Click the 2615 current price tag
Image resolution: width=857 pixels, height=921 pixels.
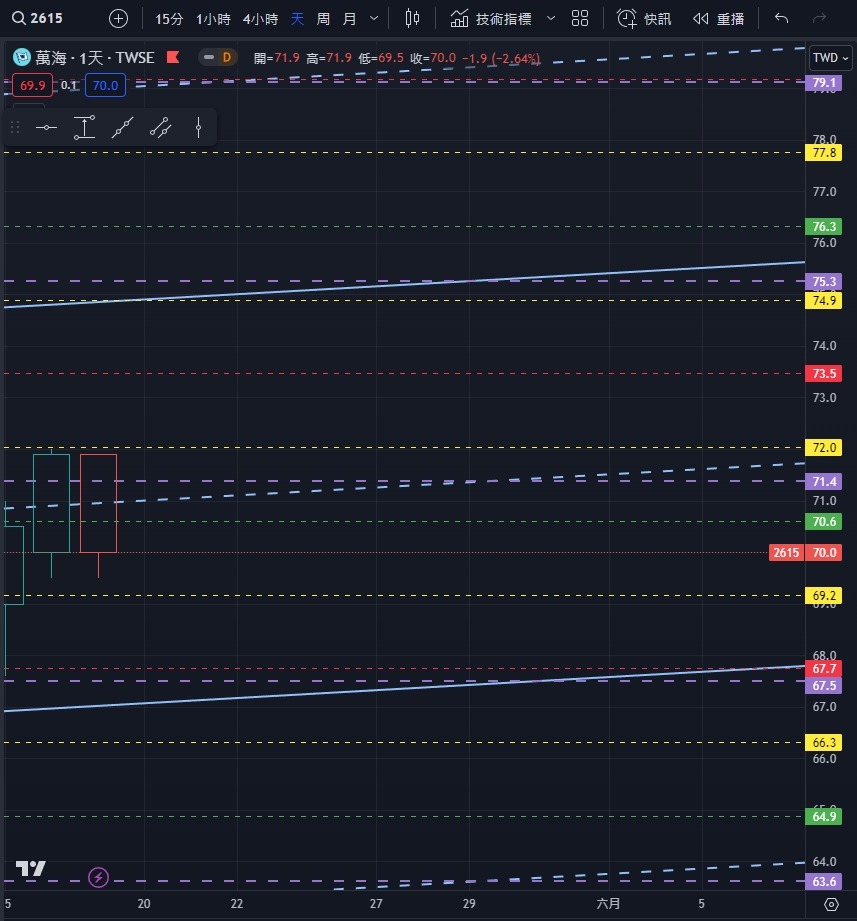(x=786, y=553)
